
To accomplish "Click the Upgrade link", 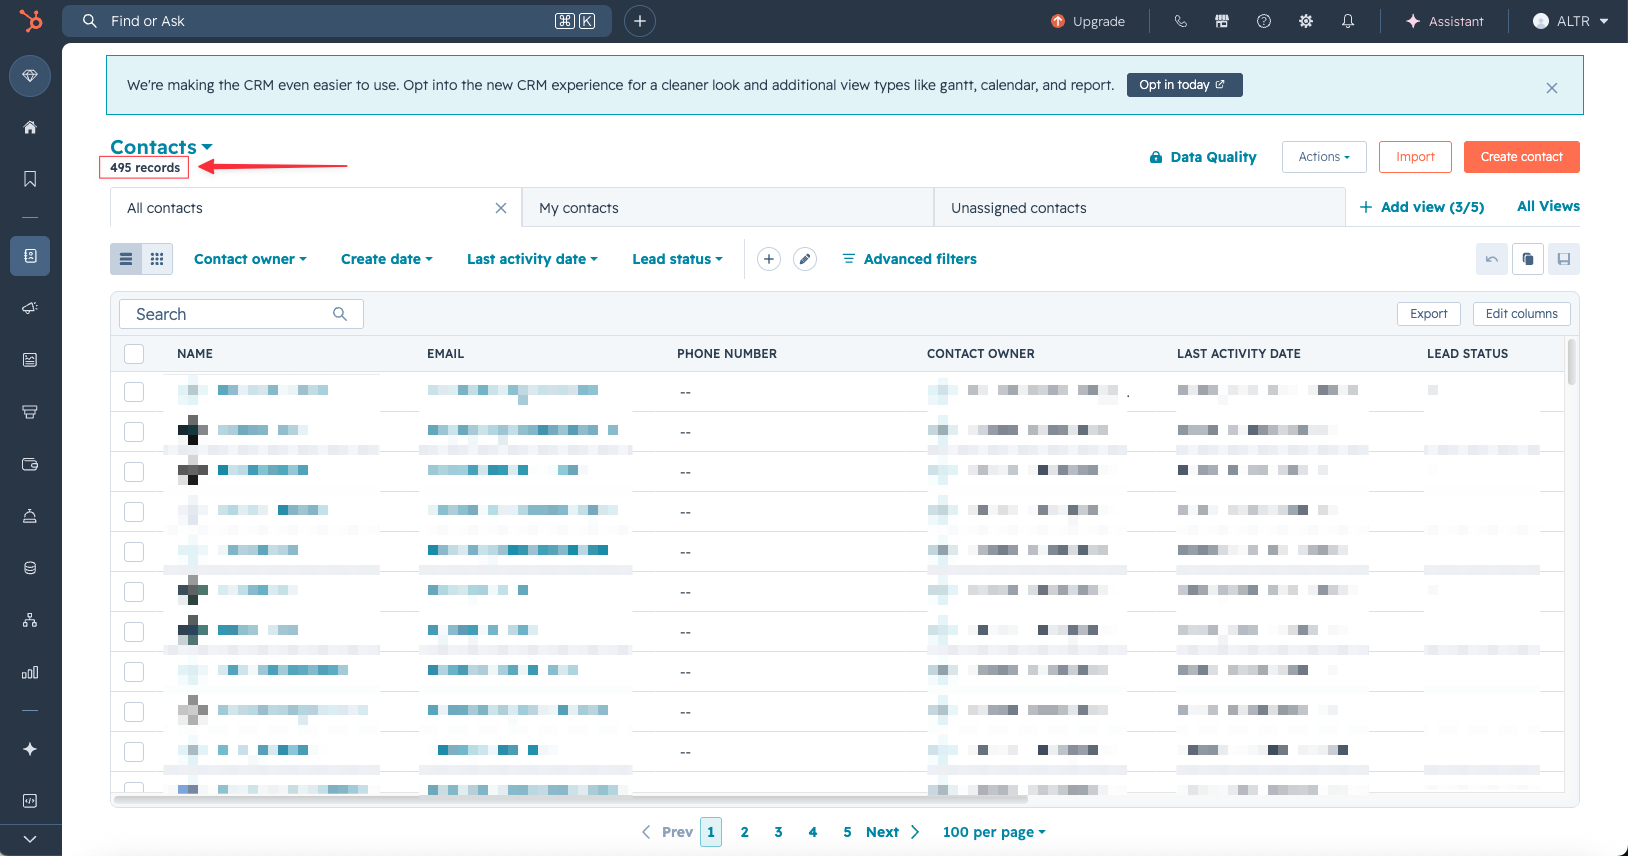I will coord(1088,21).
